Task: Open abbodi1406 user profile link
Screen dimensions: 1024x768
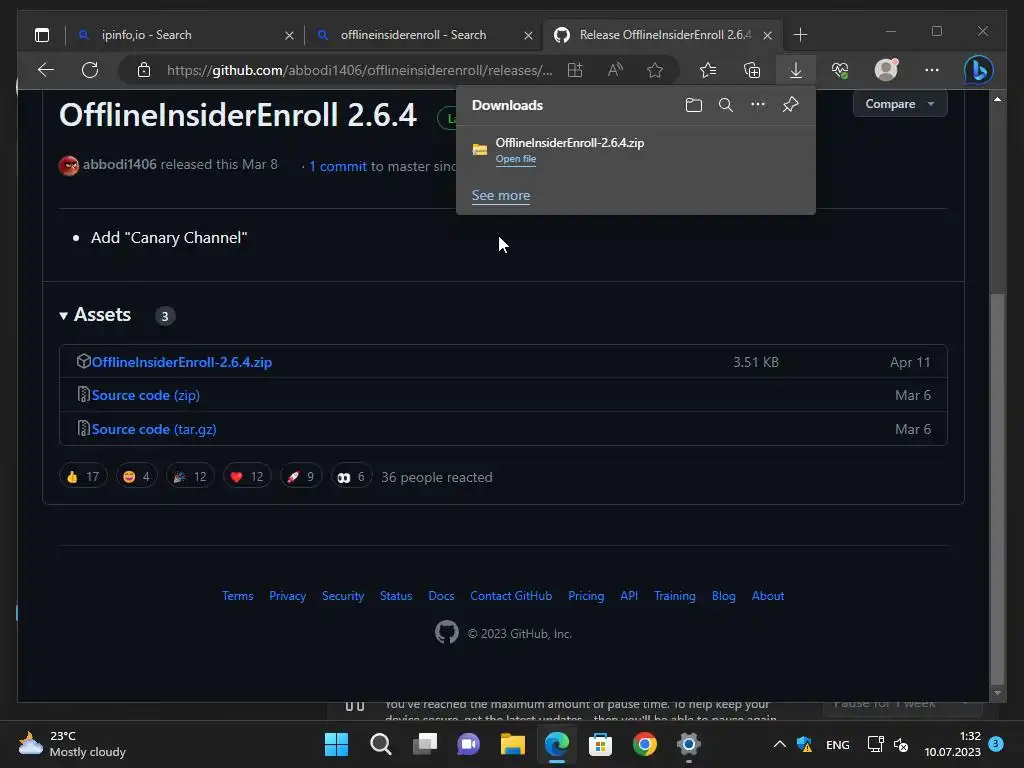Action: [120, 165]
